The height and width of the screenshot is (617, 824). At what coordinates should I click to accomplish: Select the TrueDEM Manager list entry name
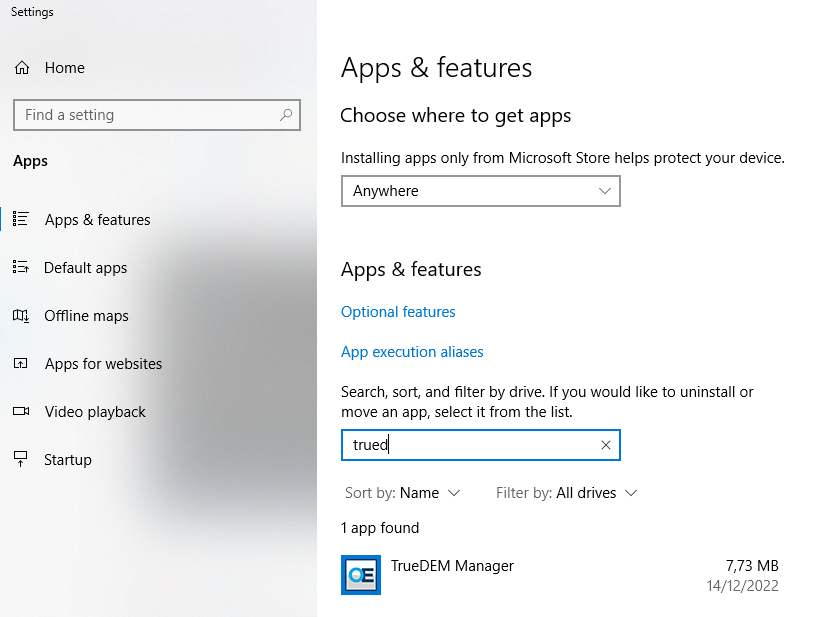(452, 566)
